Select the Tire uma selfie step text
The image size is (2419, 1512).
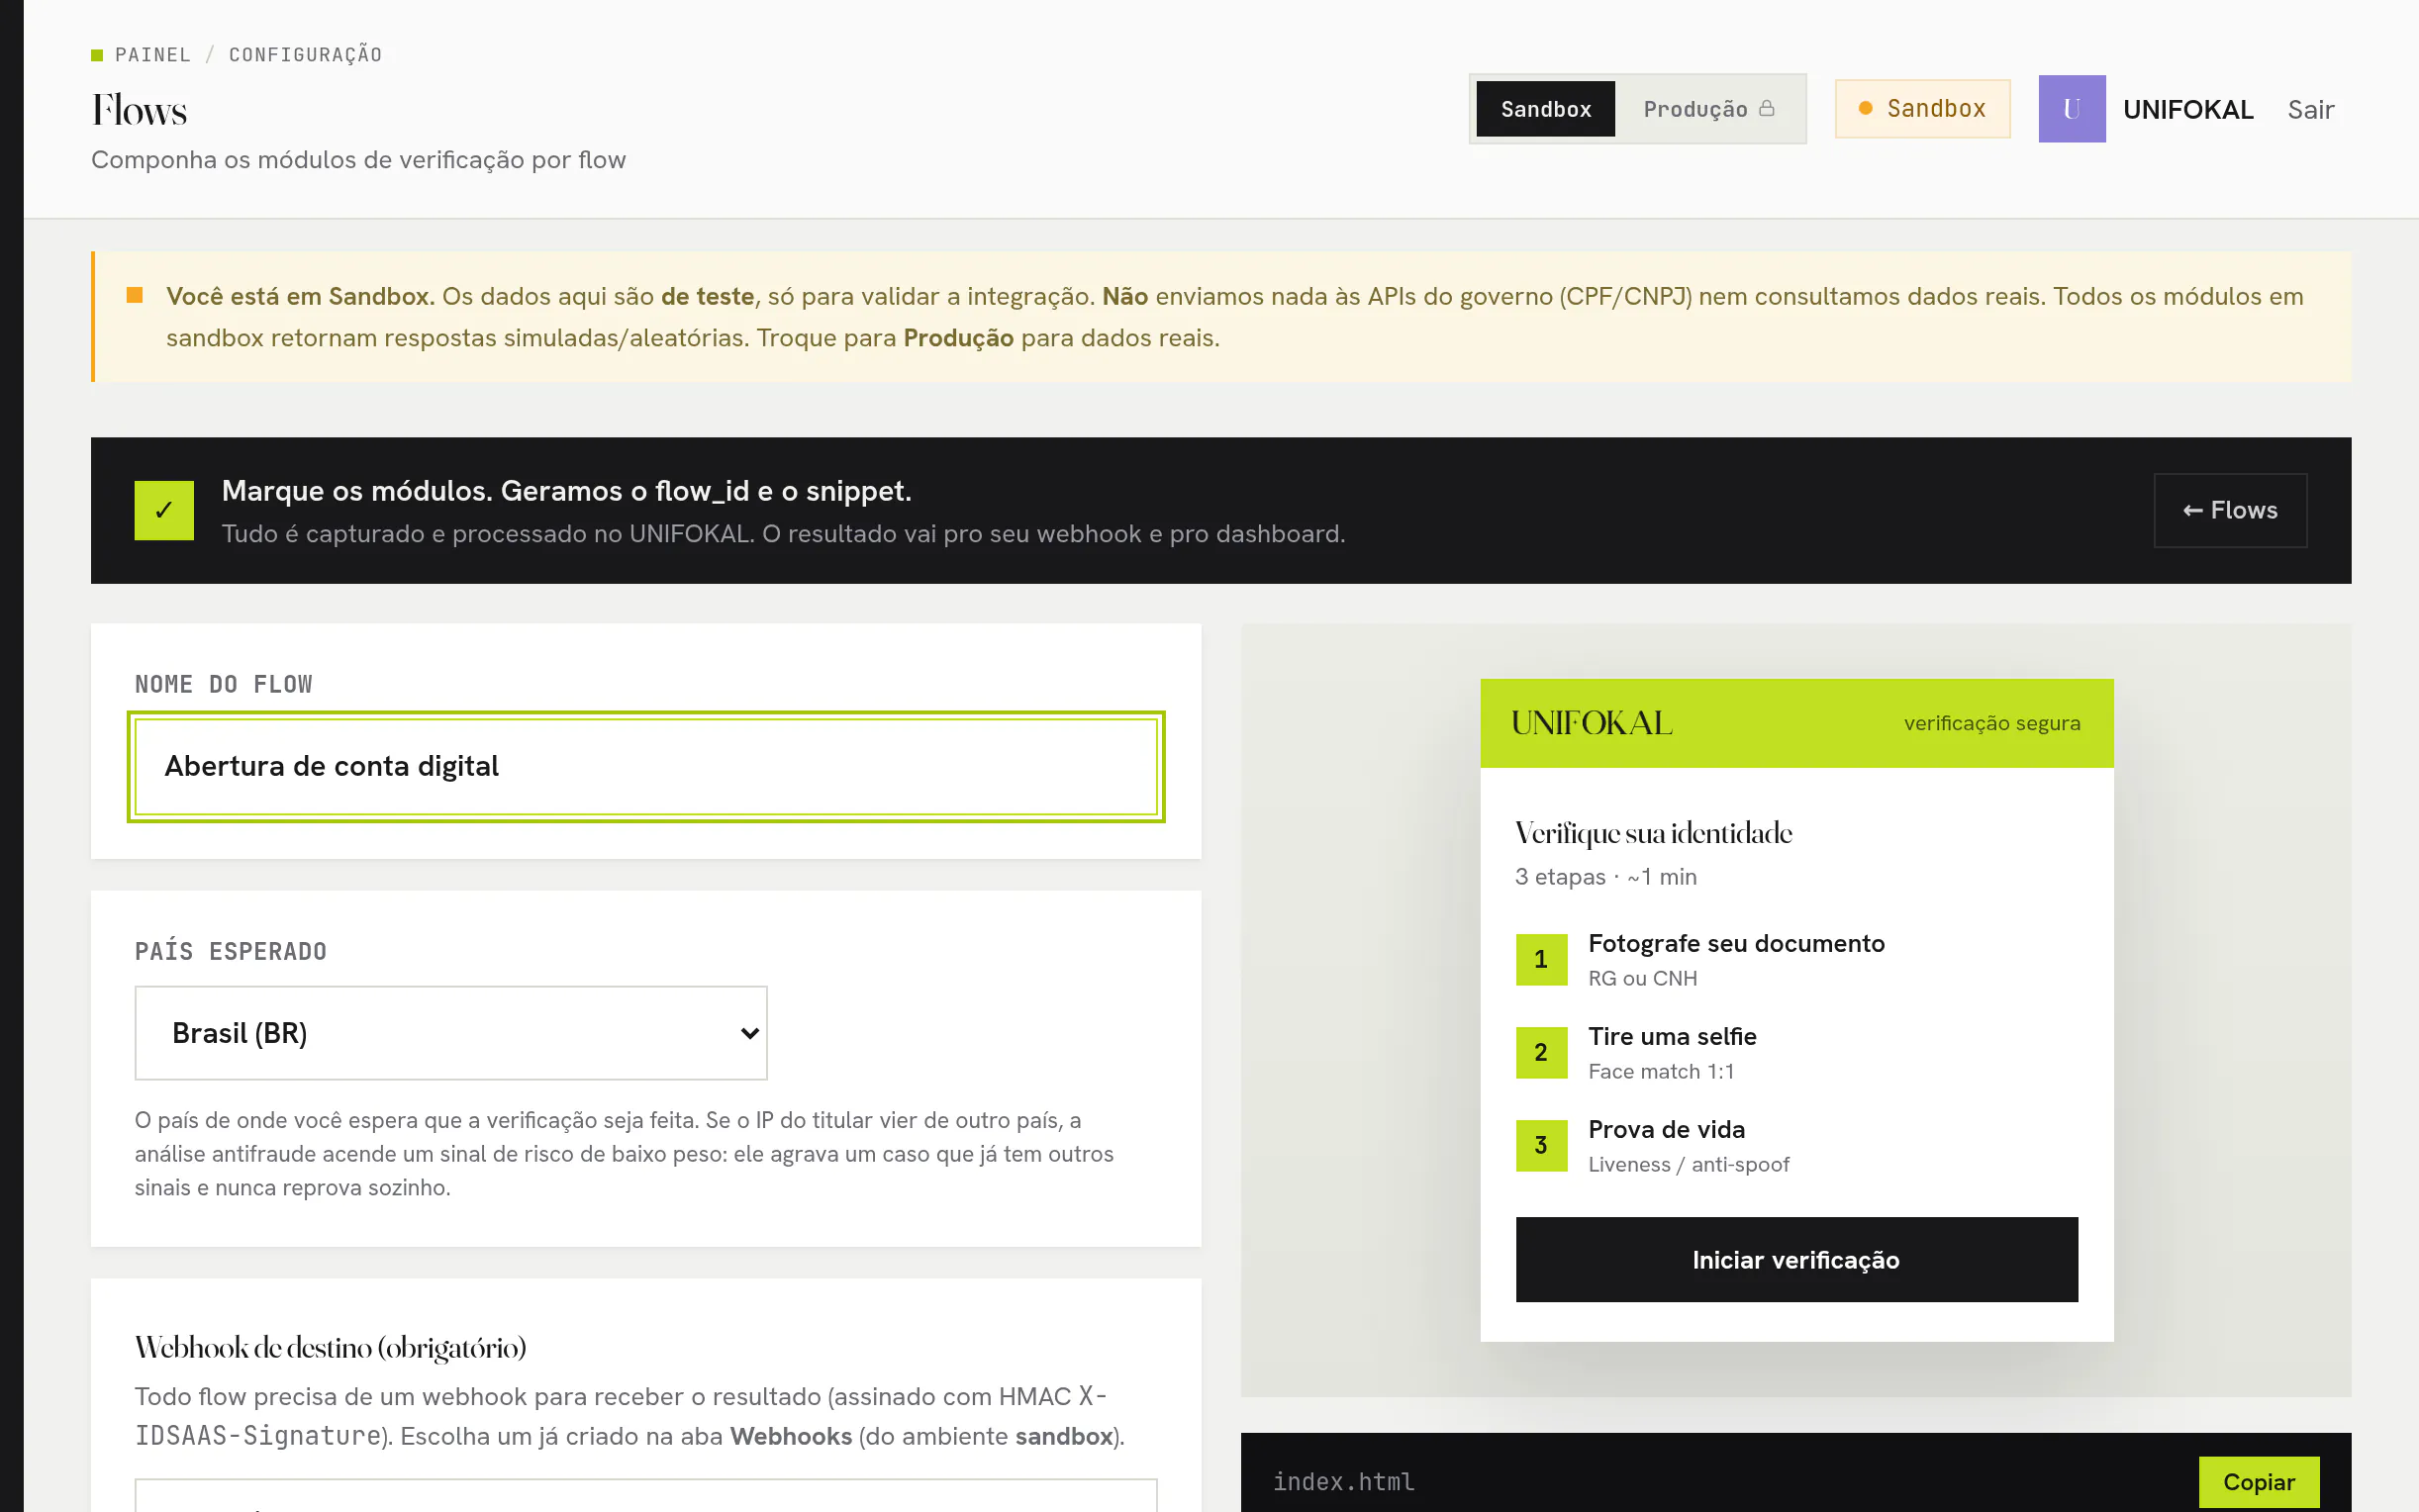[x=1672, y=1036]
